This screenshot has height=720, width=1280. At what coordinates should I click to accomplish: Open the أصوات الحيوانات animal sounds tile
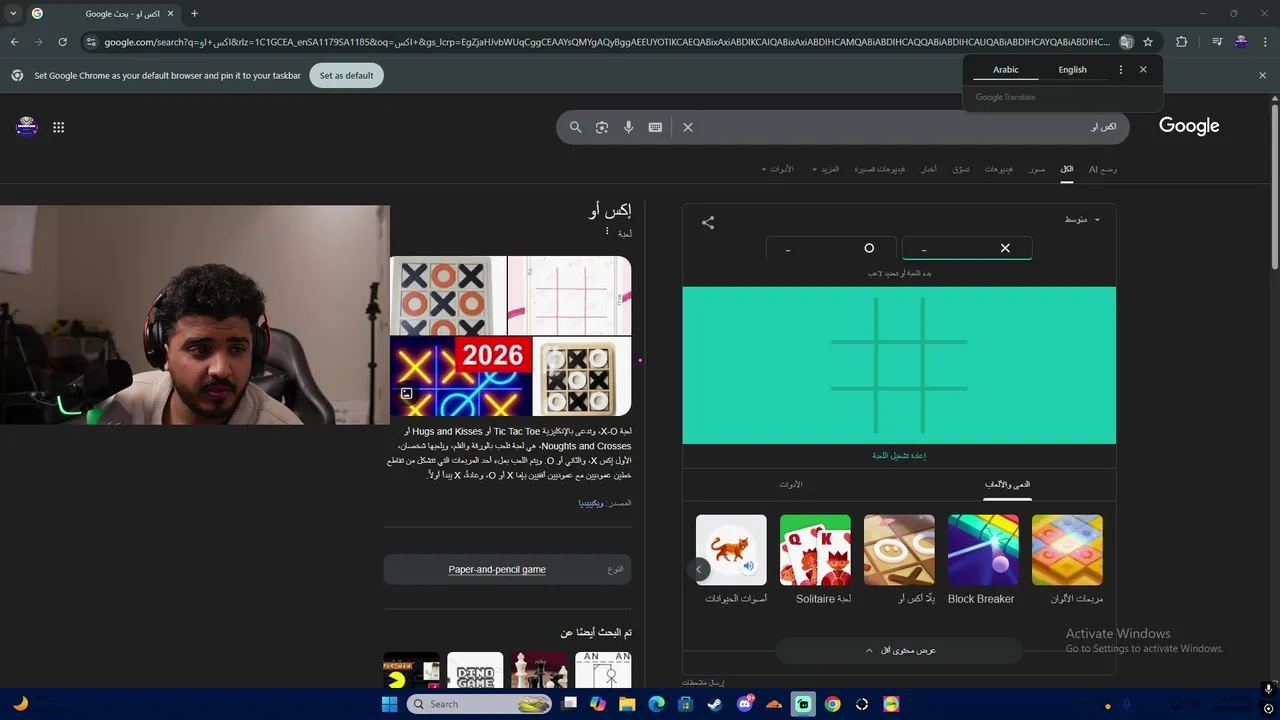point(732,560)
